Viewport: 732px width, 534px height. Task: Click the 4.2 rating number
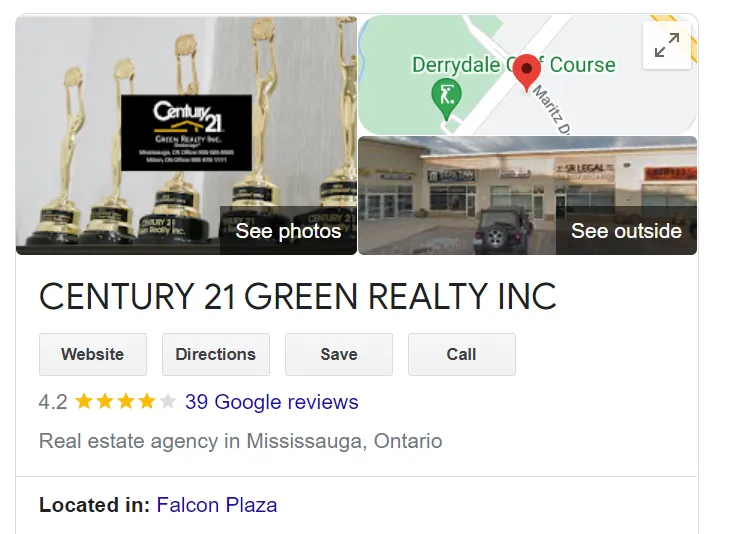tap(53, 402)
